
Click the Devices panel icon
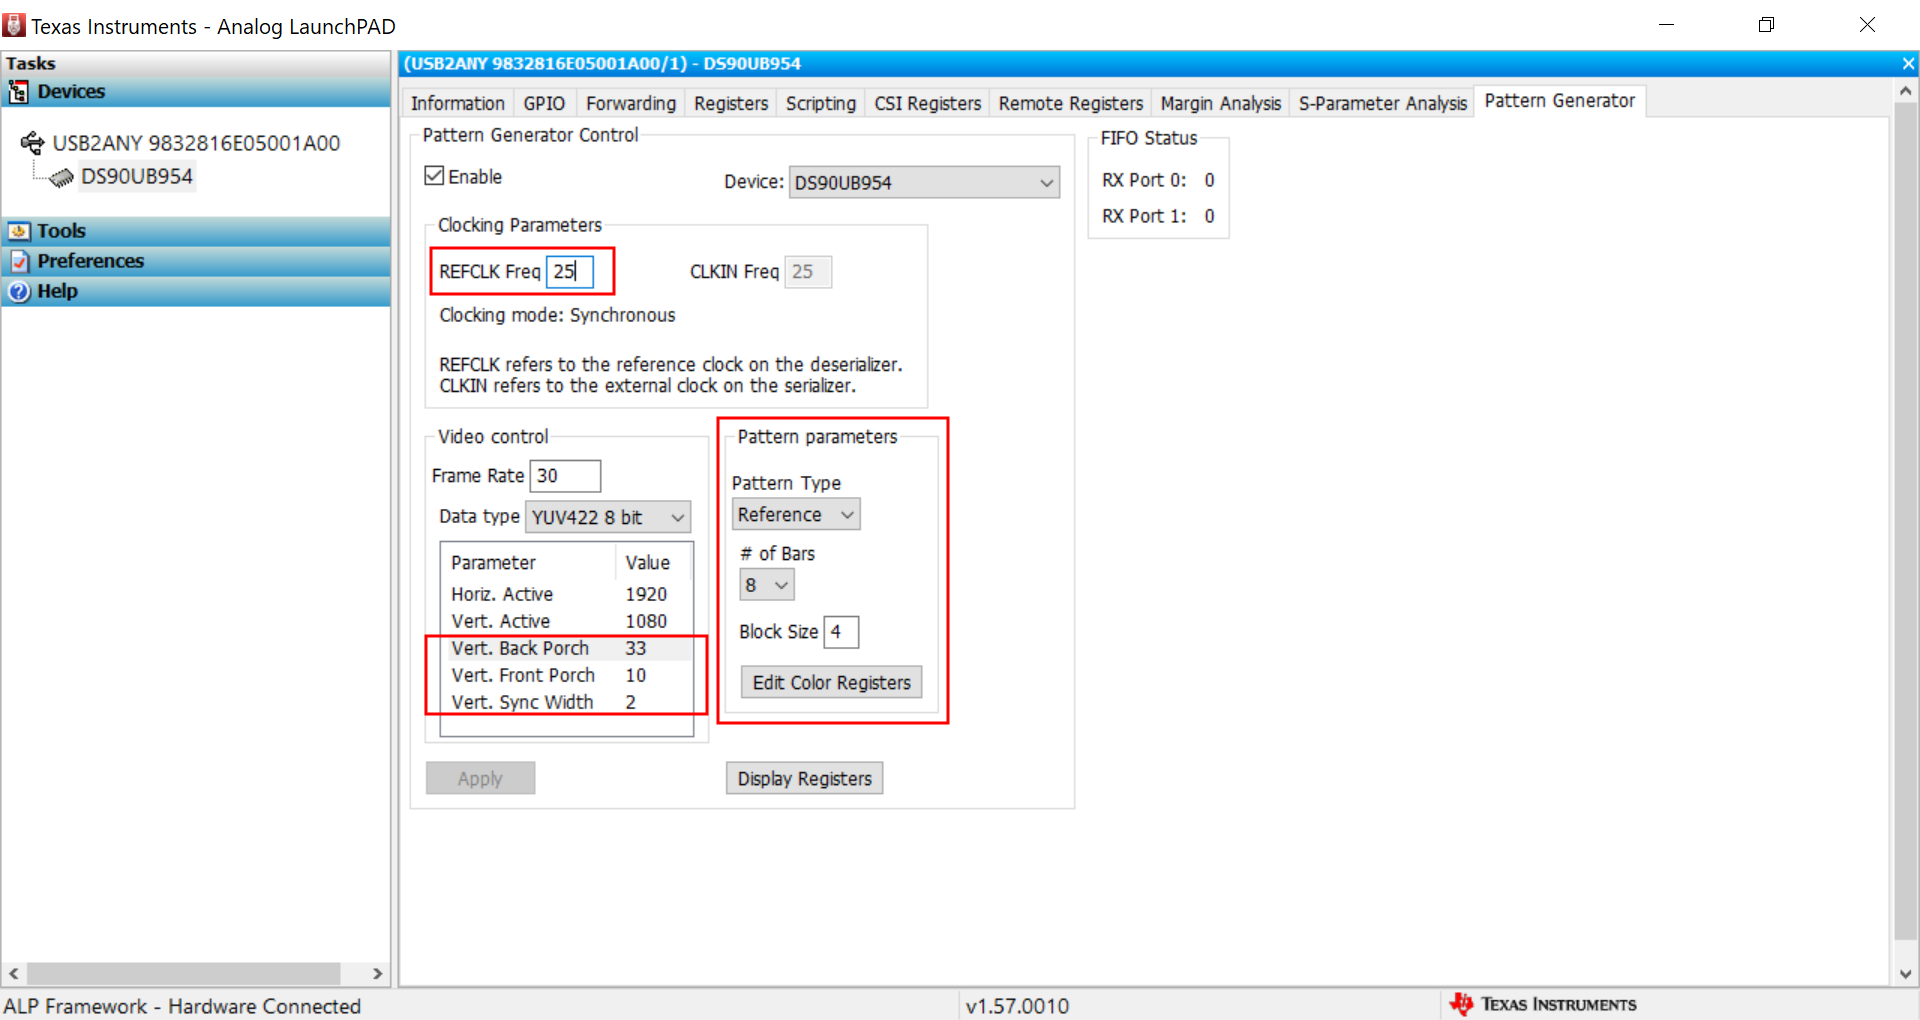pos(18,92)
